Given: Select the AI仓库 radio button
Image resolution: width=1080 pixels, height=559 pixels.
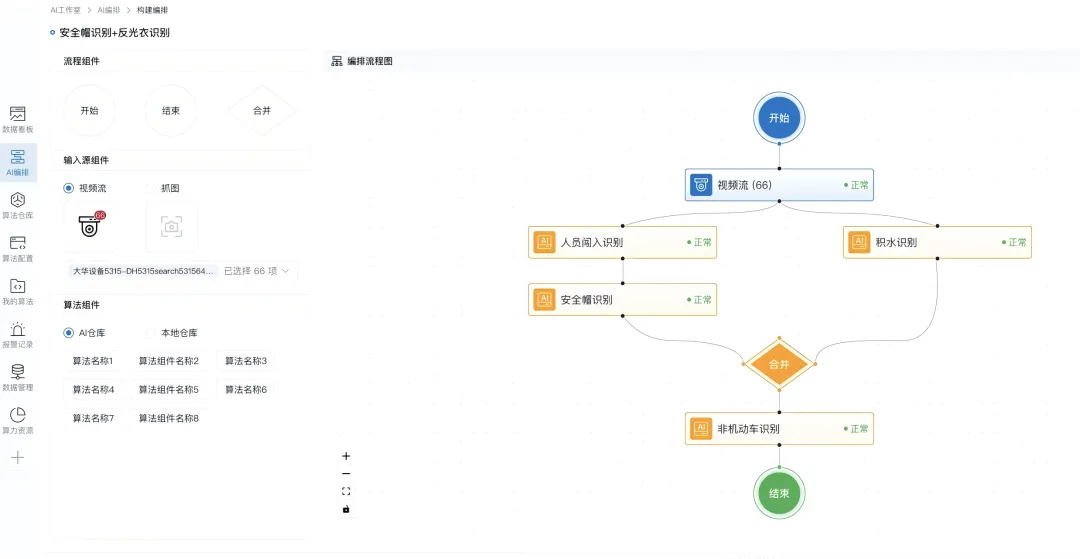Looking at the screenshot, I should coord(68,333).
